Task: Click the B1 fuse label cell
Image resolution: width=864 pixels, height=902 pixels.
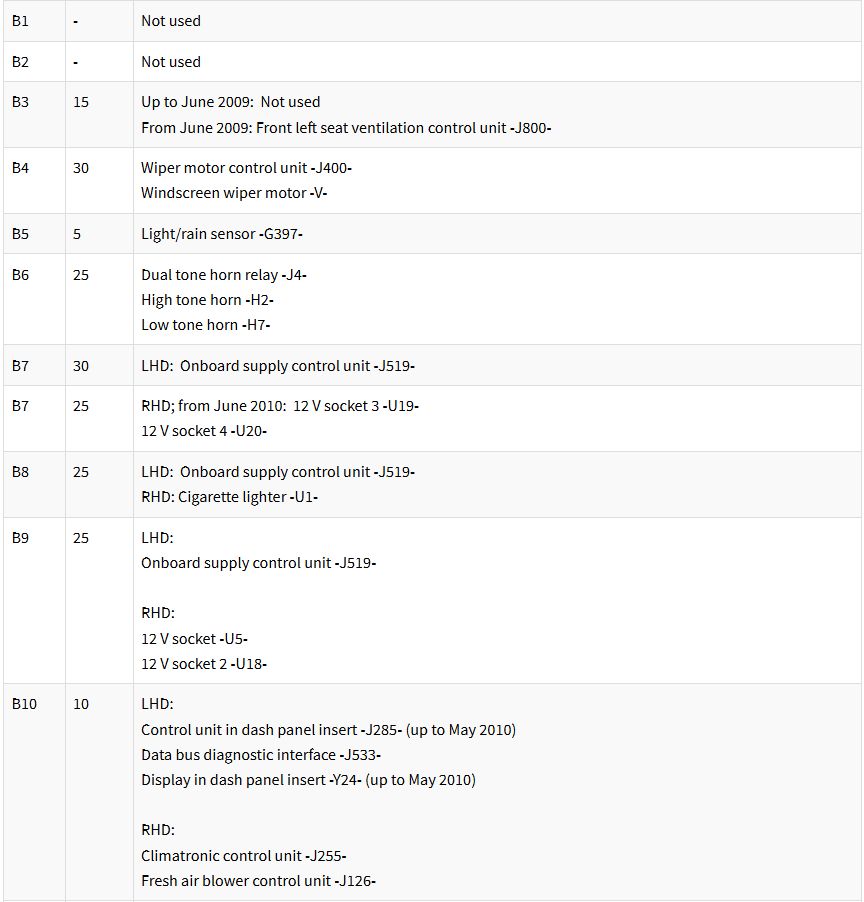Action: pos(34,21)
